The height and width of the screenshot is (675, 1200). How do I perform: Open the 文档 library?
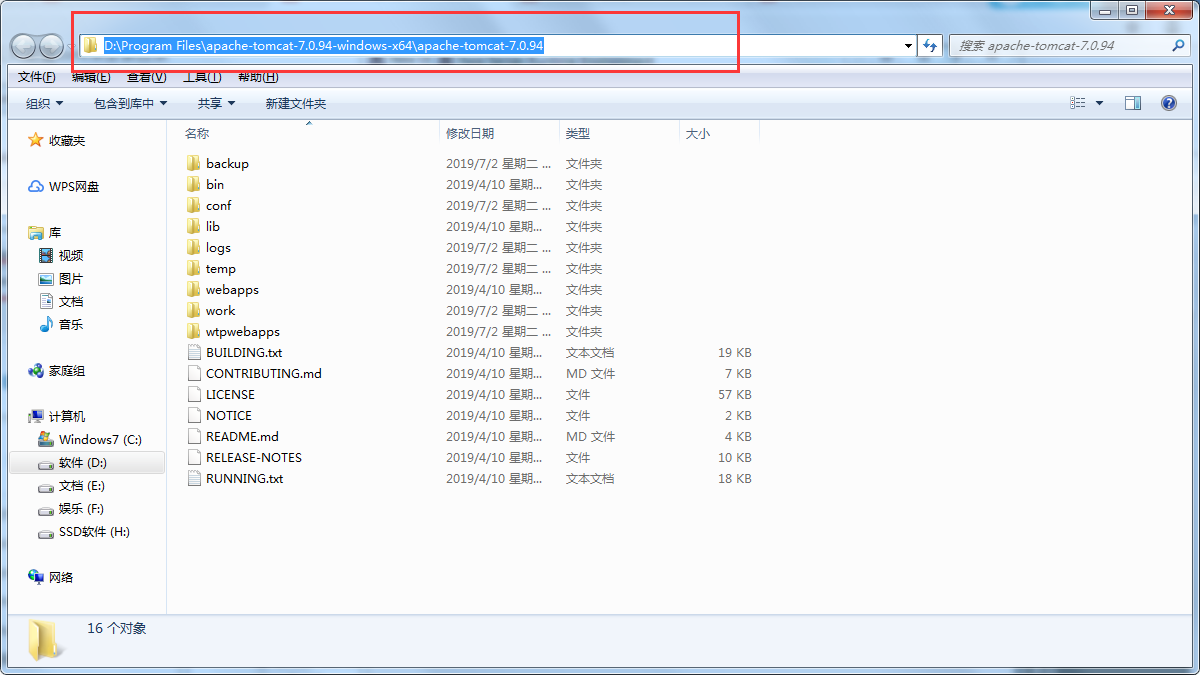point(62,301)
